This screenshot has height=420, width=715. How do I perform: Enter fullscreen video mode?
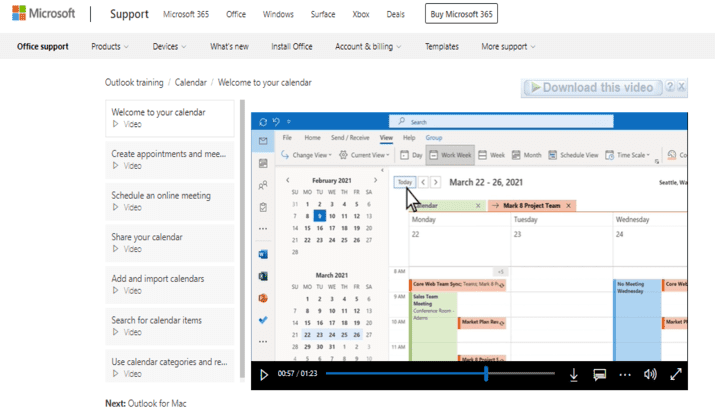point(676,374)
